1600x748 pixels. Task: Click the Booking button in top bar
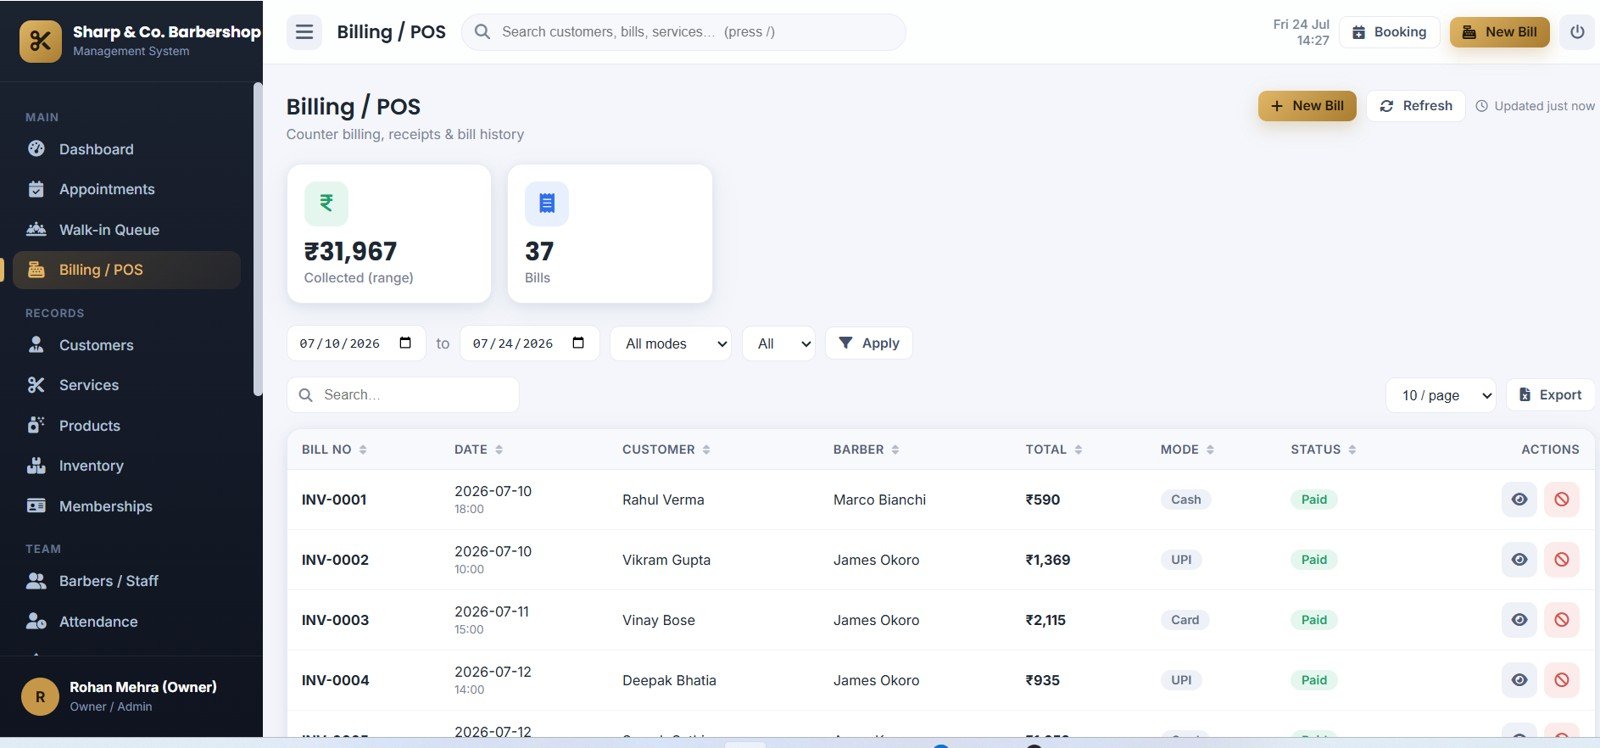coord(1390,32)
